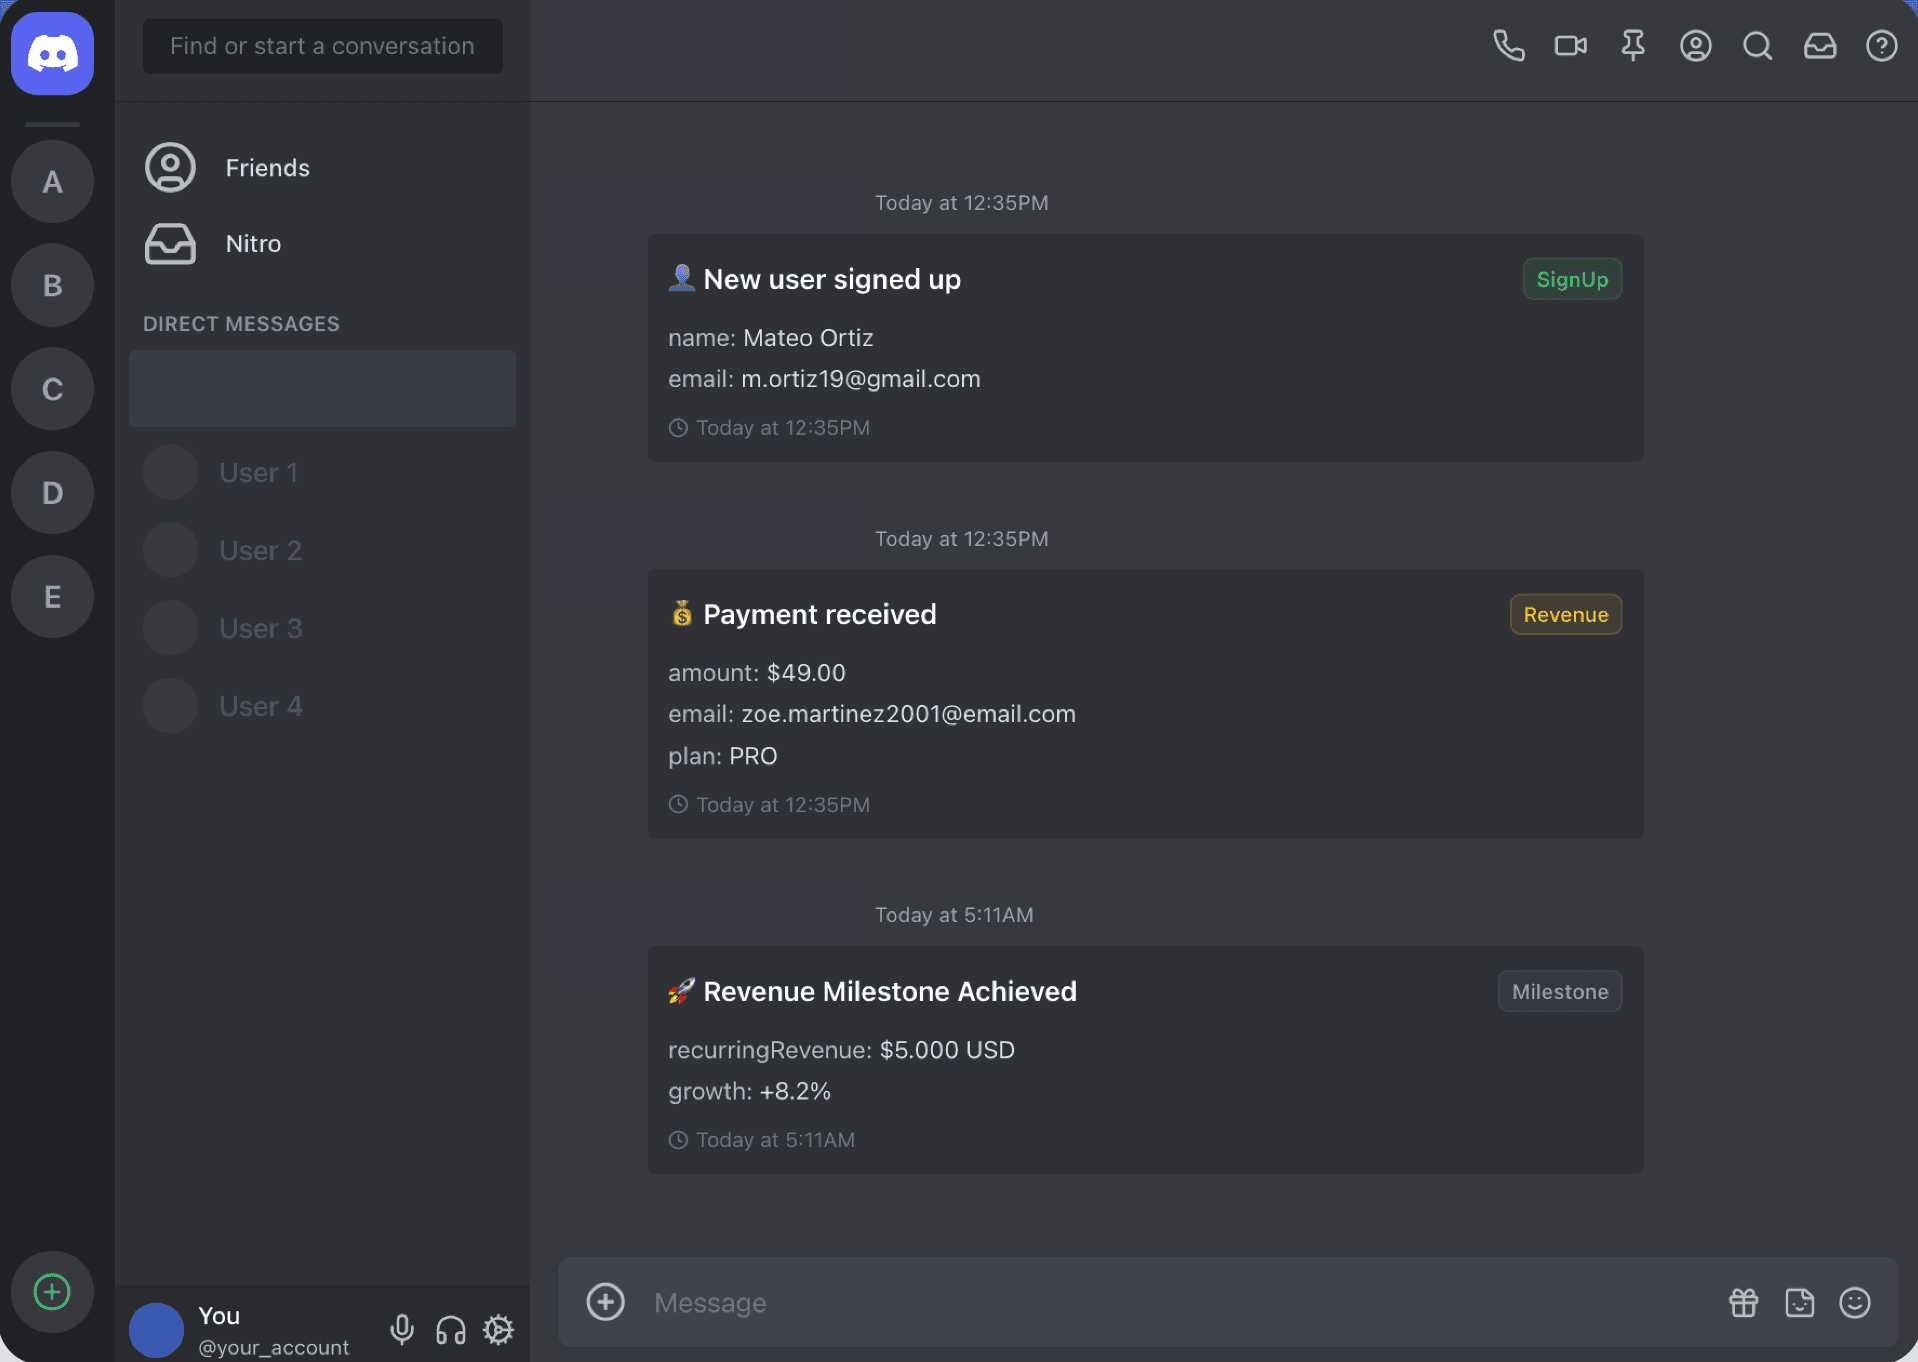The height and width of the screenshot is (1362, 1918).
Task: Click the SignUp tag badge
Action: click(1571, 280)
